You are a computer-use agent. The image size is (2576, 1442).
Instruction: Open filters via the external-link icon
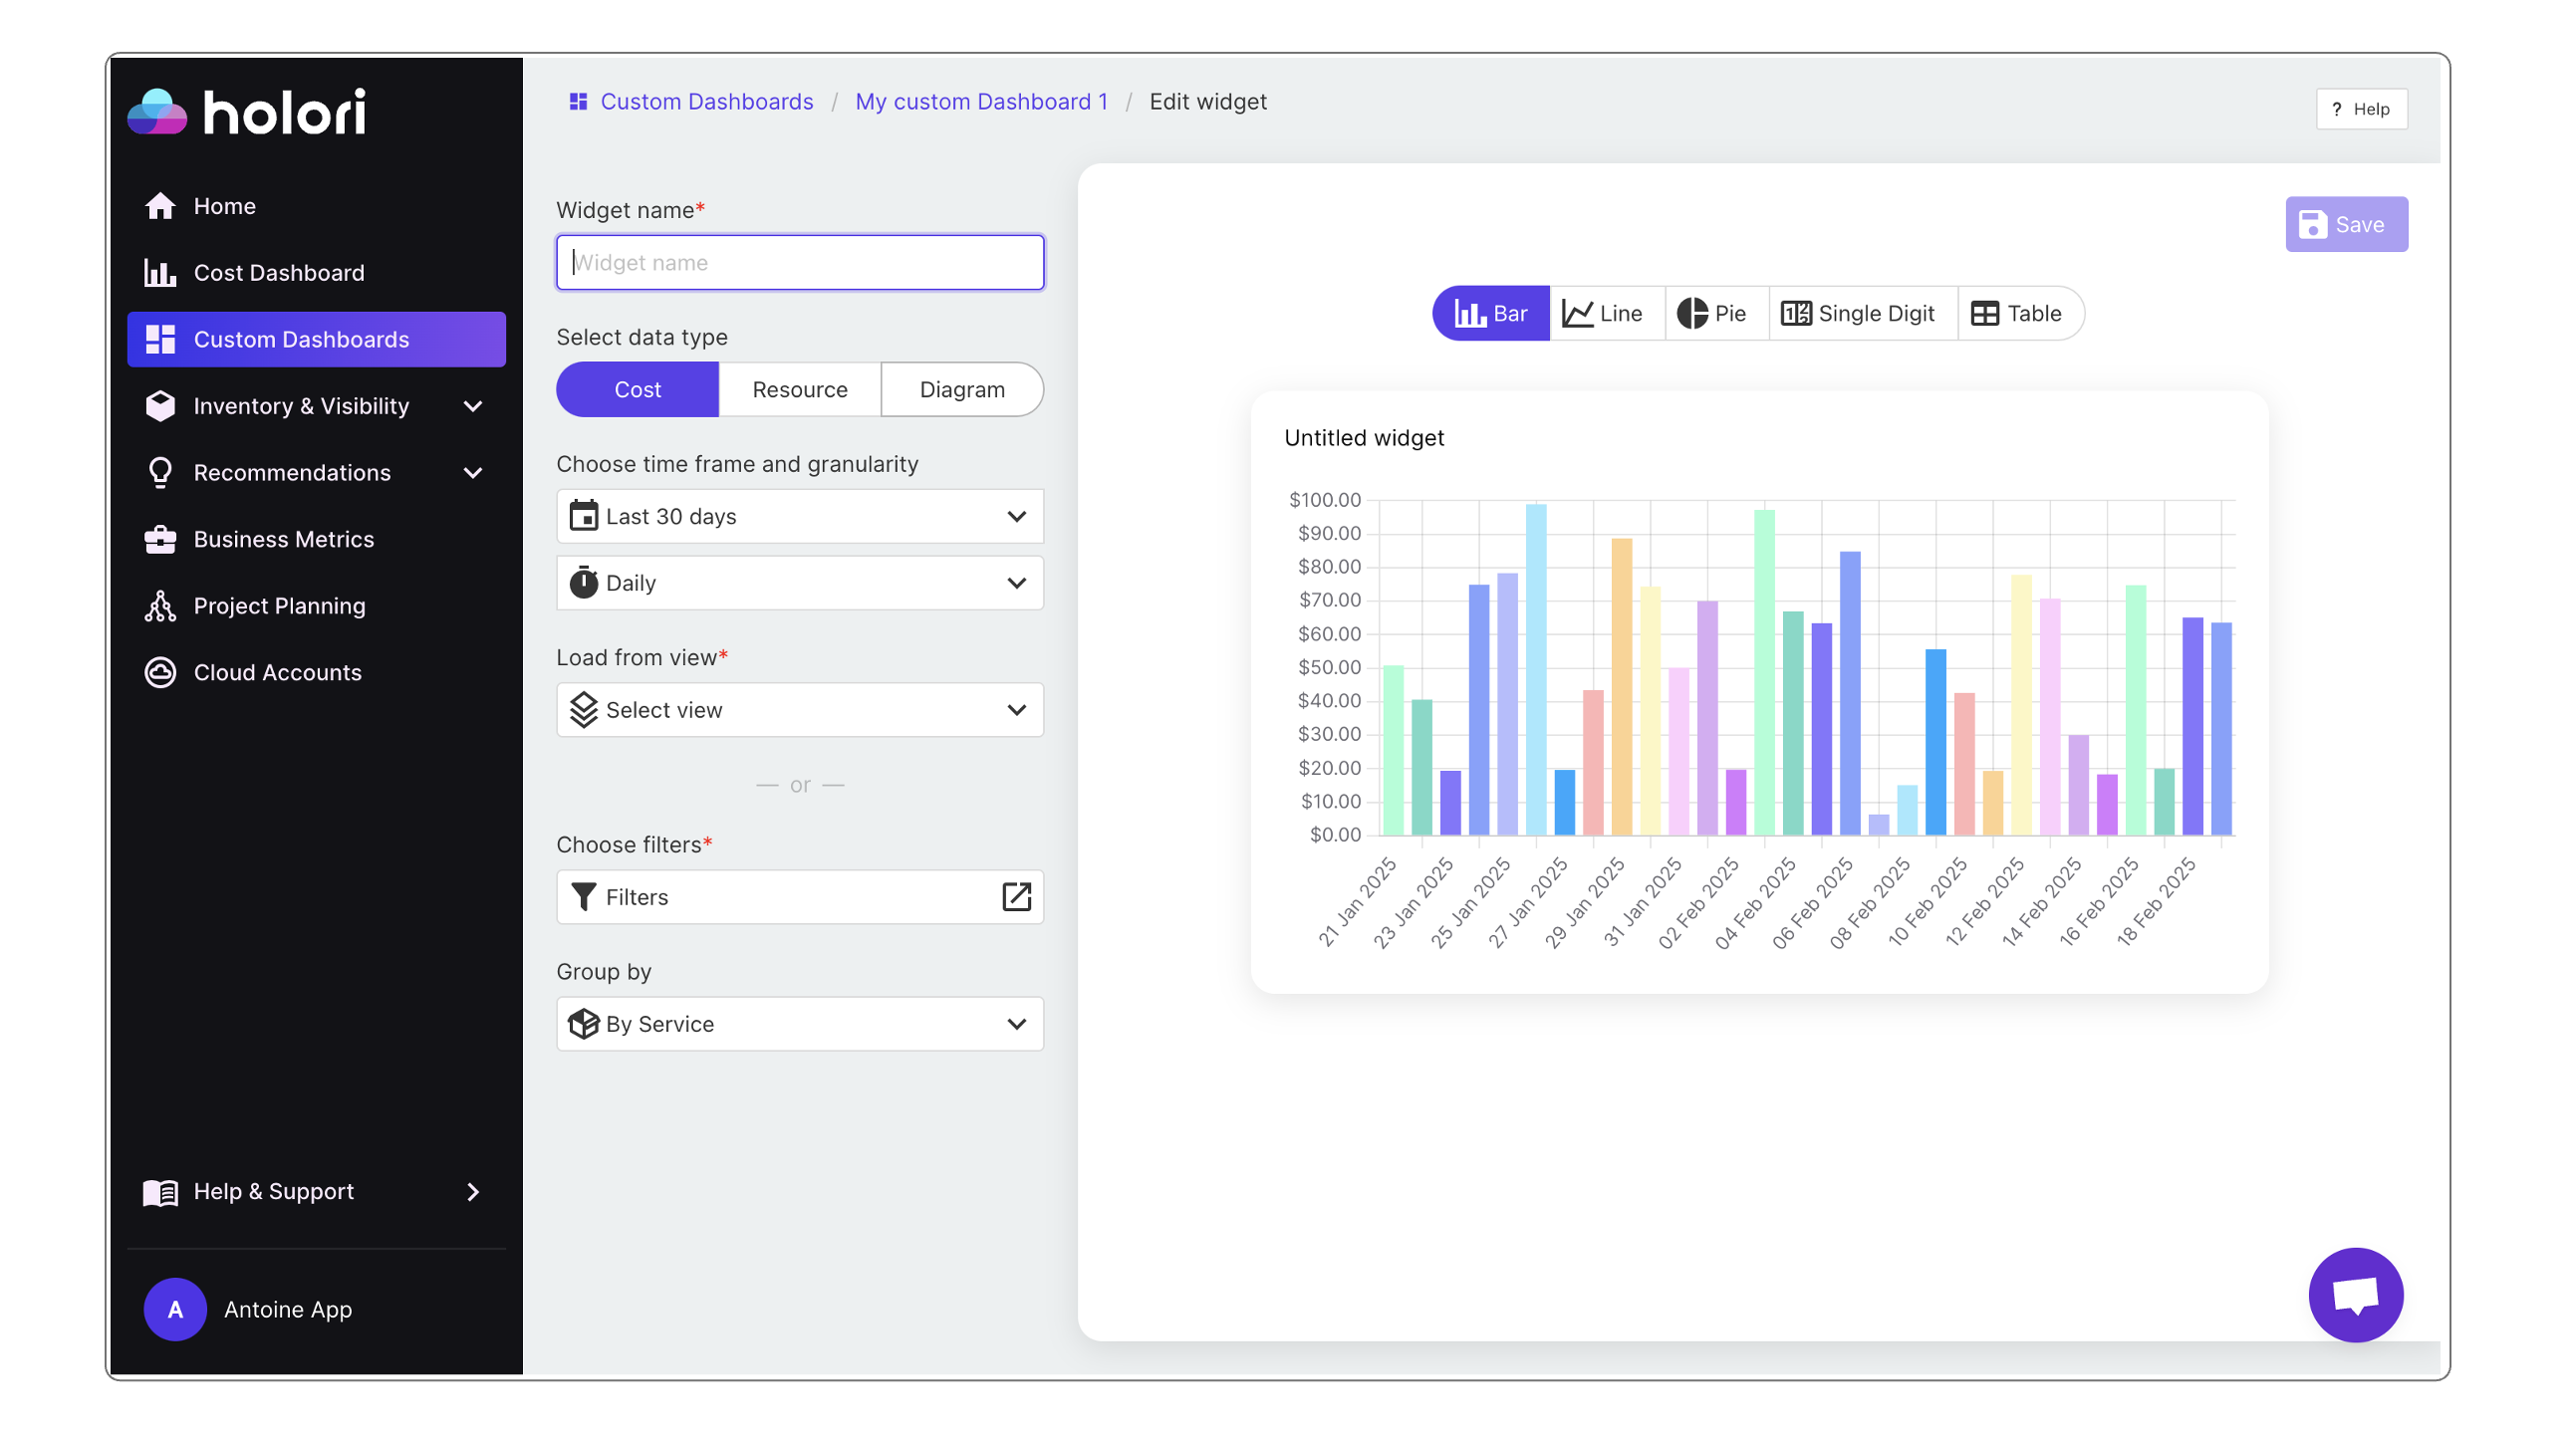tap(1016, 897)
